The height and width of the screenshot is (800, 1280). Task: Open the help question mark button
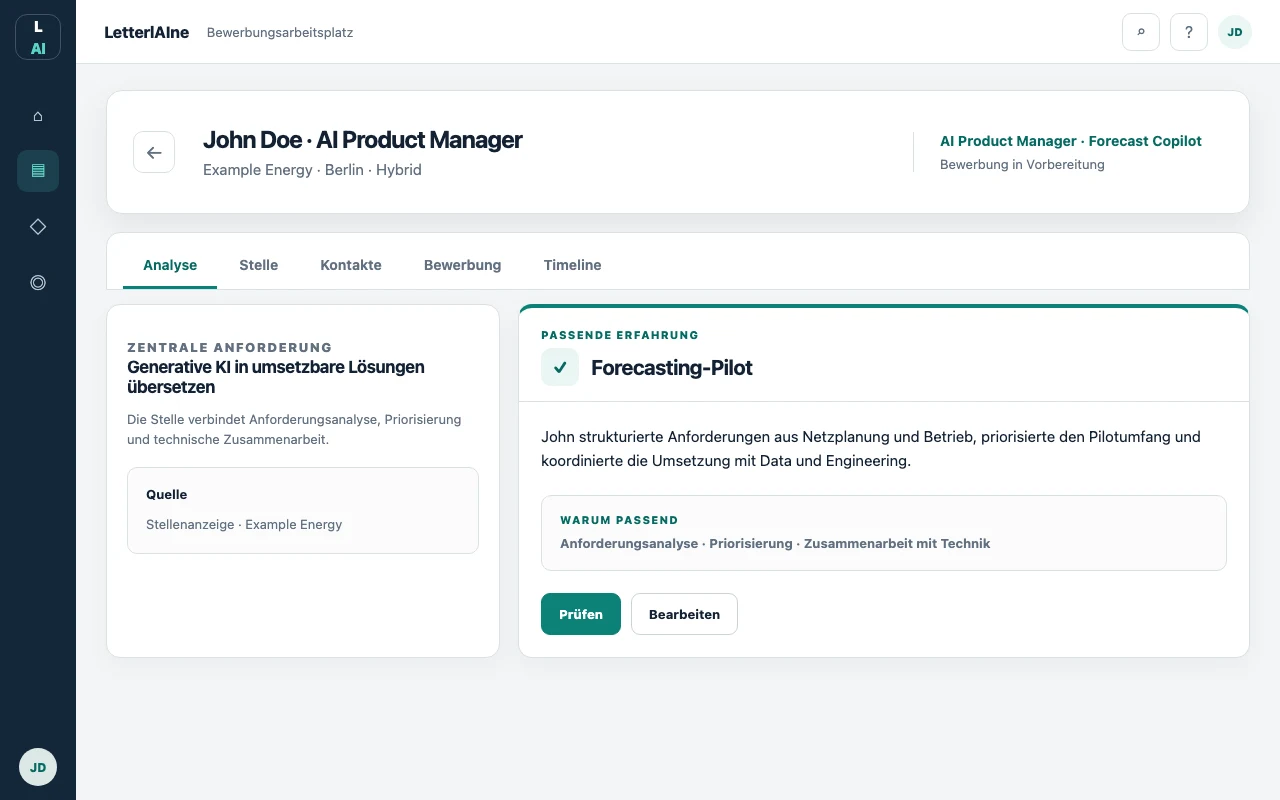tap(1189, 32)
